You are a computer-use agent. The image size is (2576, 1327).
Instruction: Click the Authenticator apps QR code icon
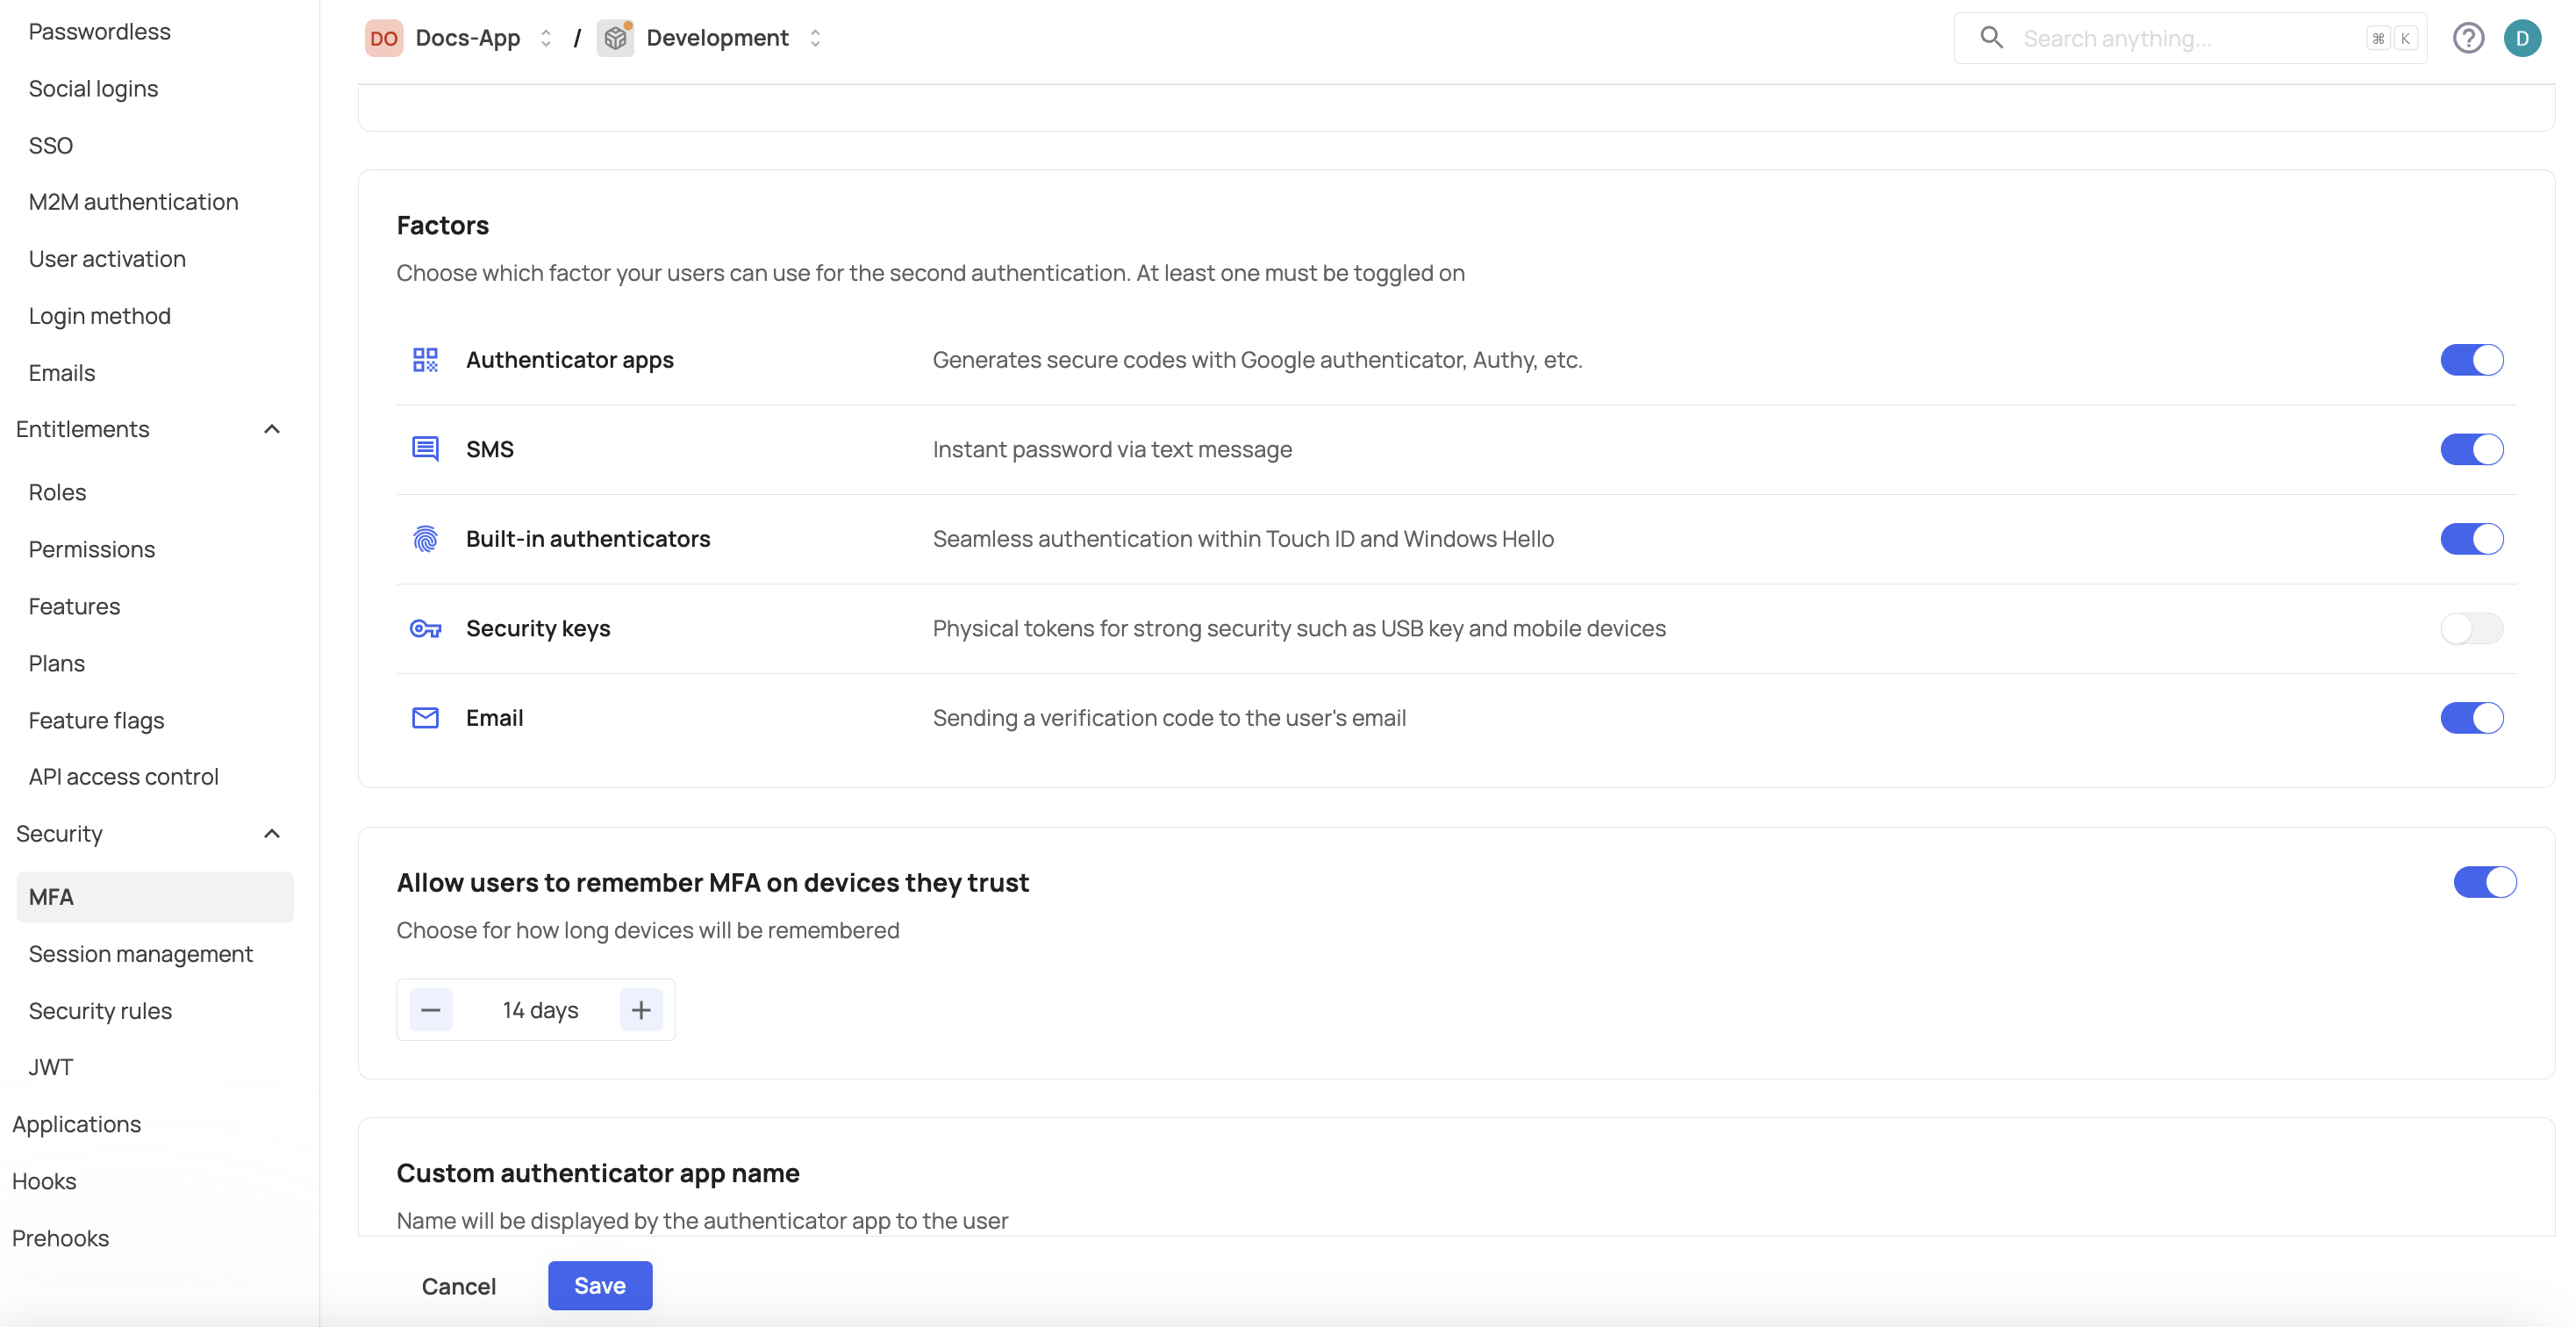(x=425, y=360)
